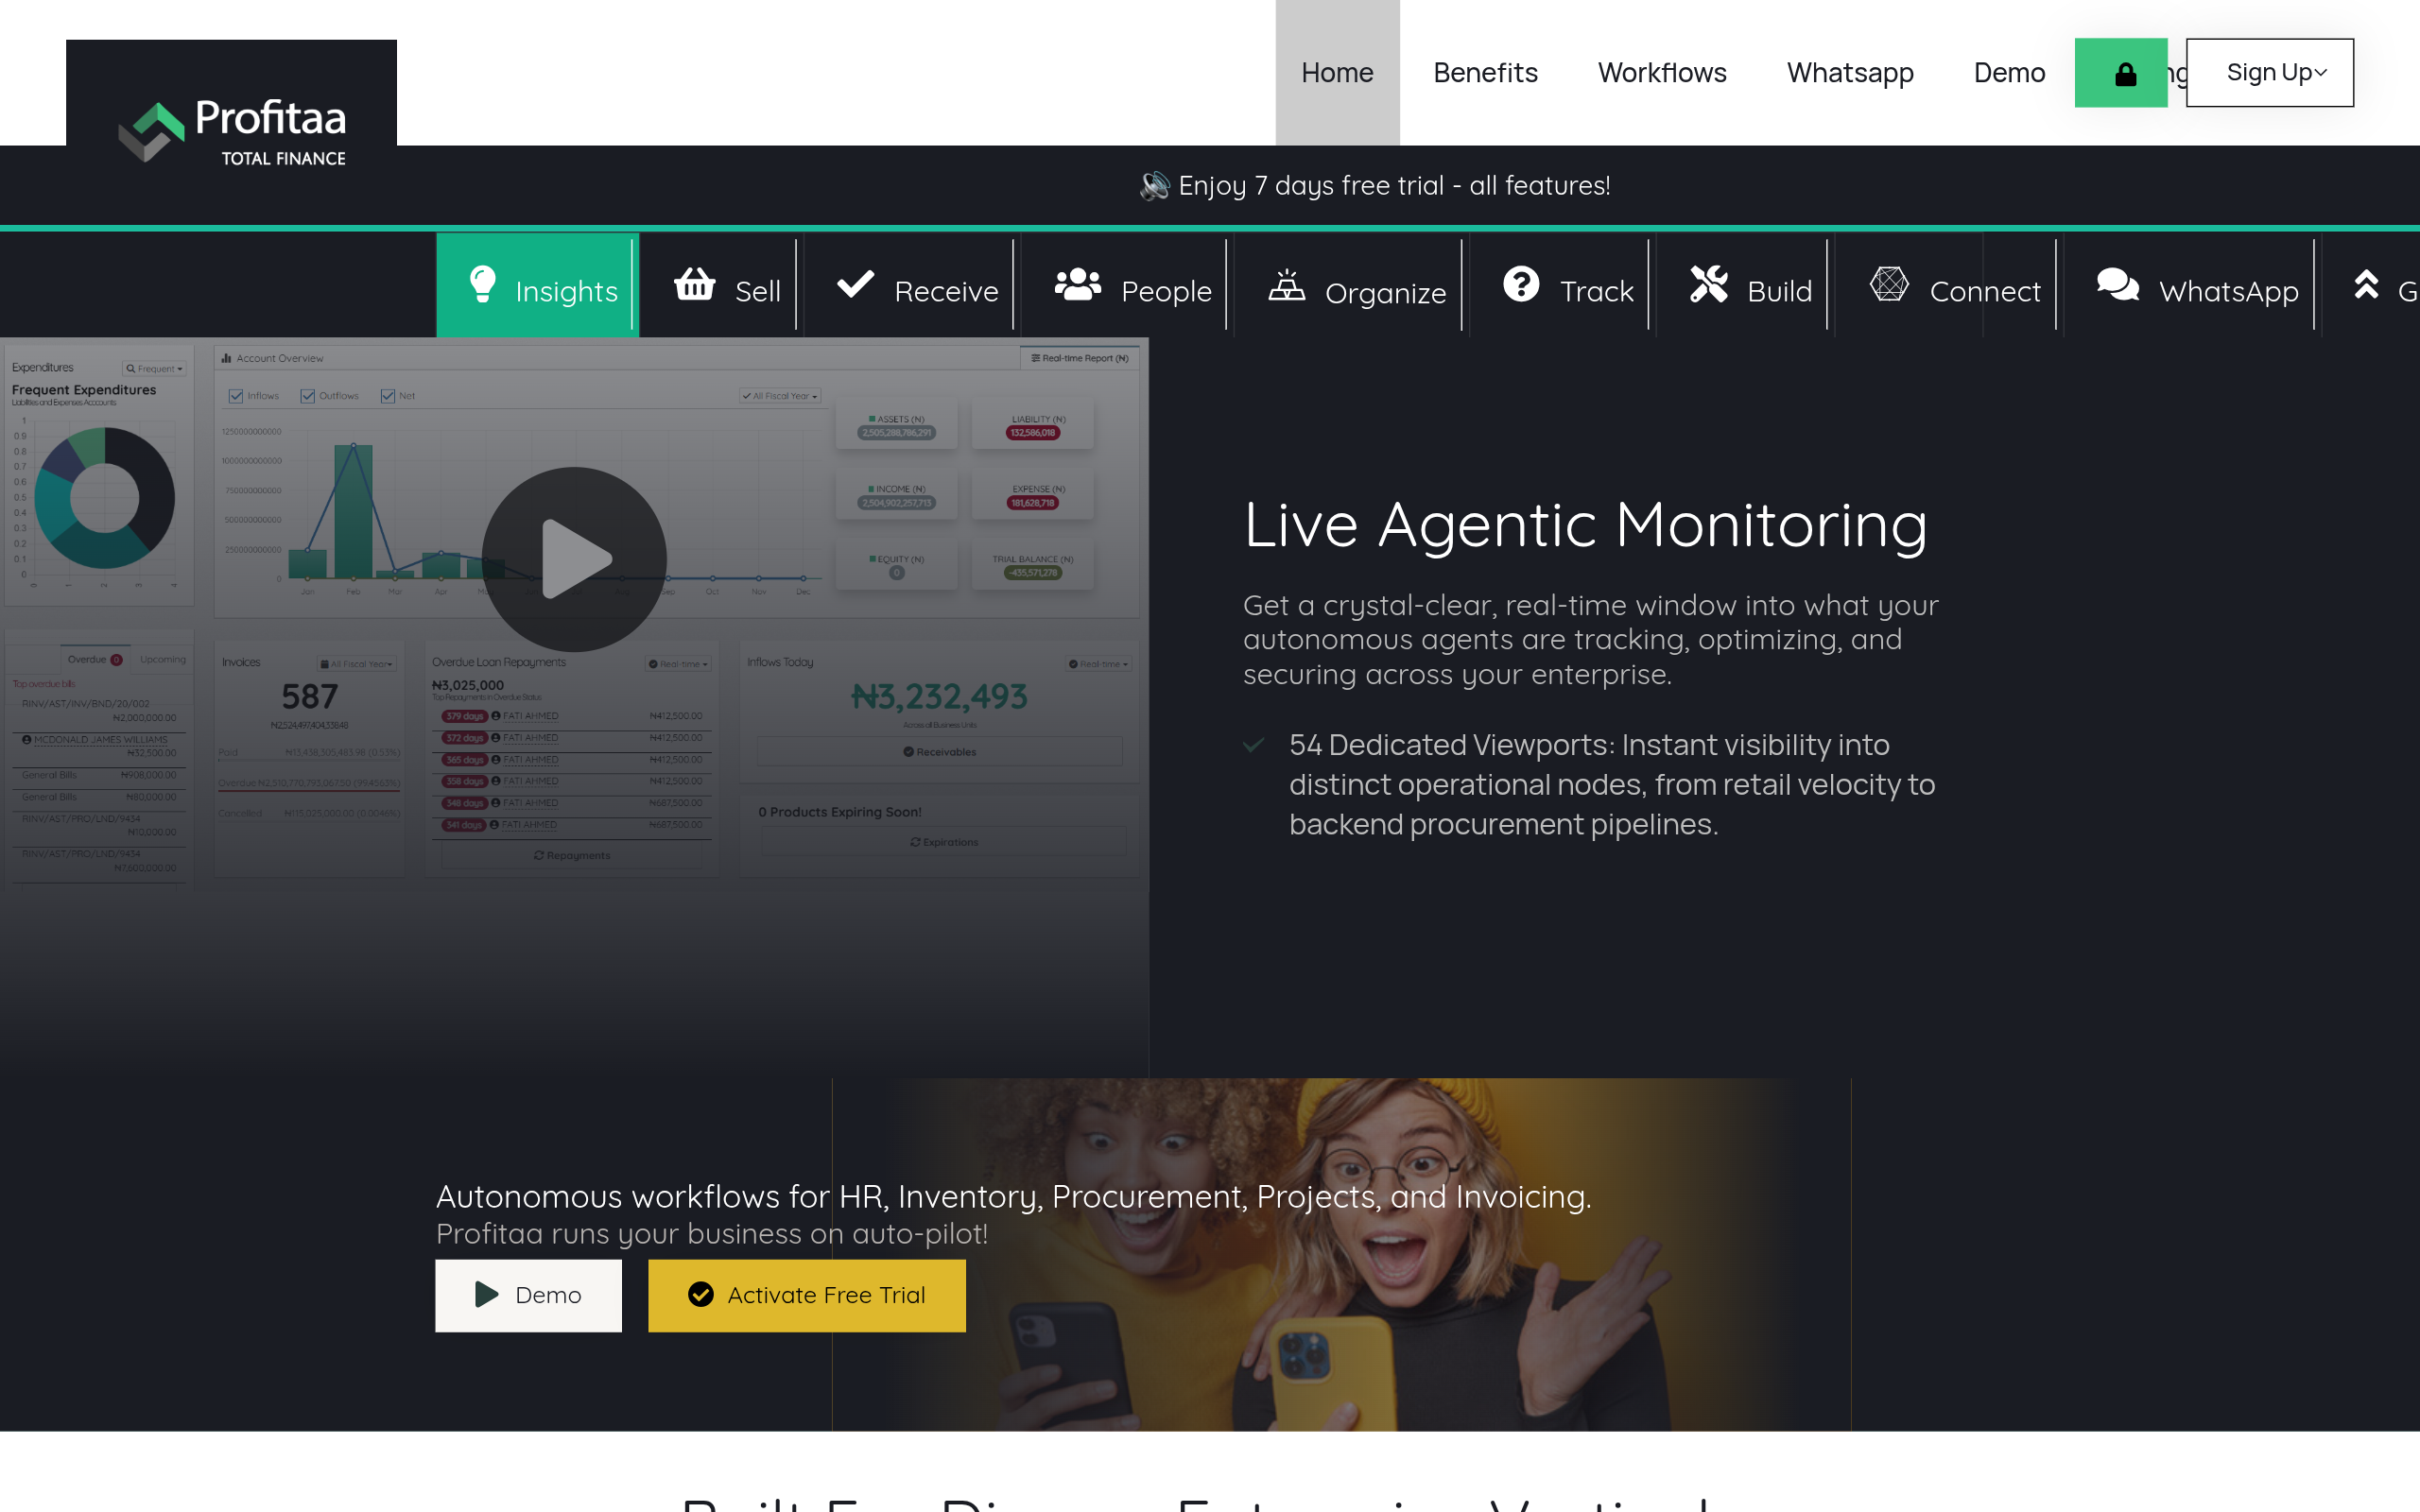Open the Frequent expenditures dropdown
This screenshot has height=1512, width=2420.
click(155, 369)
